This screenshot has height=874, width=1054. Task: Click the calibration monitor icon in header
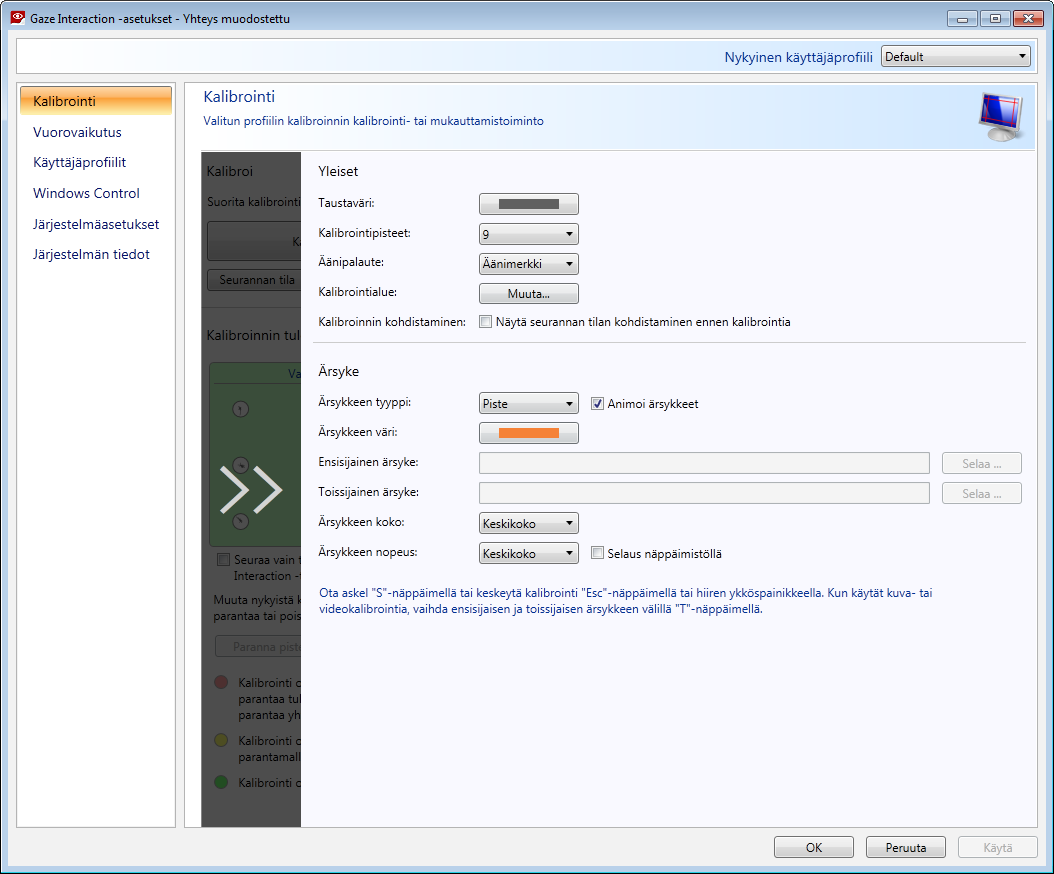point(1001,117)
